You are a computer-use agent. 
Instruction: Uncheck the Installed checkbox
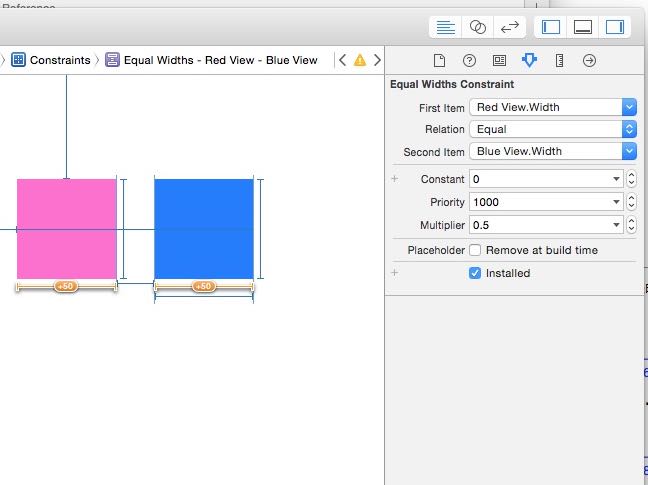[x=475, y=273]
